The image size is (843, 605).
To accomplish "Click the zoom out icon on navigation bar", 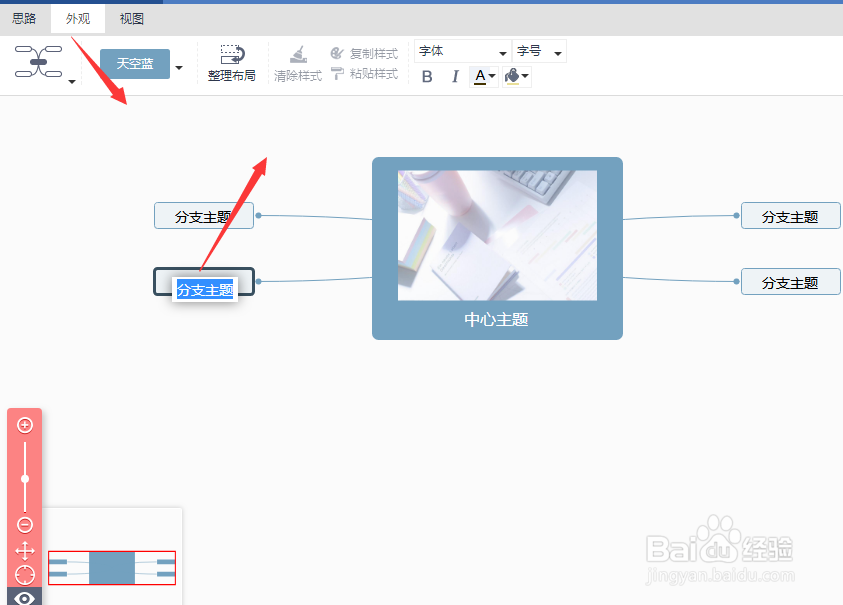I will (24, 523).
